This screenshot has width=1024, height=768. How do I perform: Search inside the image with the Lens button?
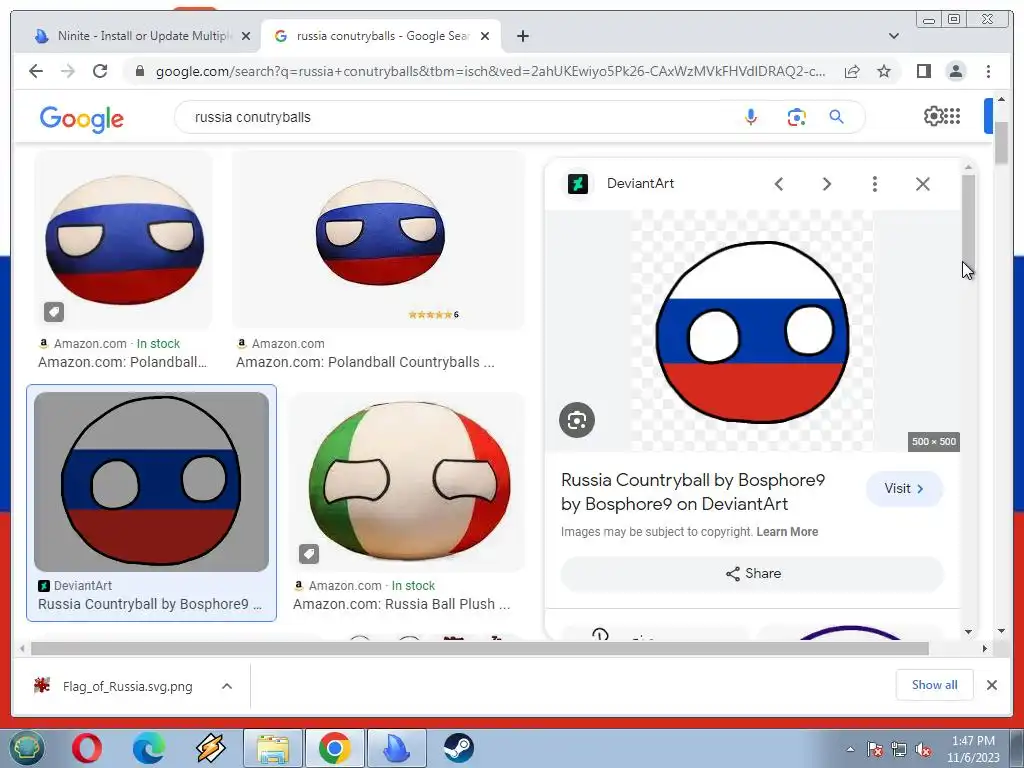point(577,420)
